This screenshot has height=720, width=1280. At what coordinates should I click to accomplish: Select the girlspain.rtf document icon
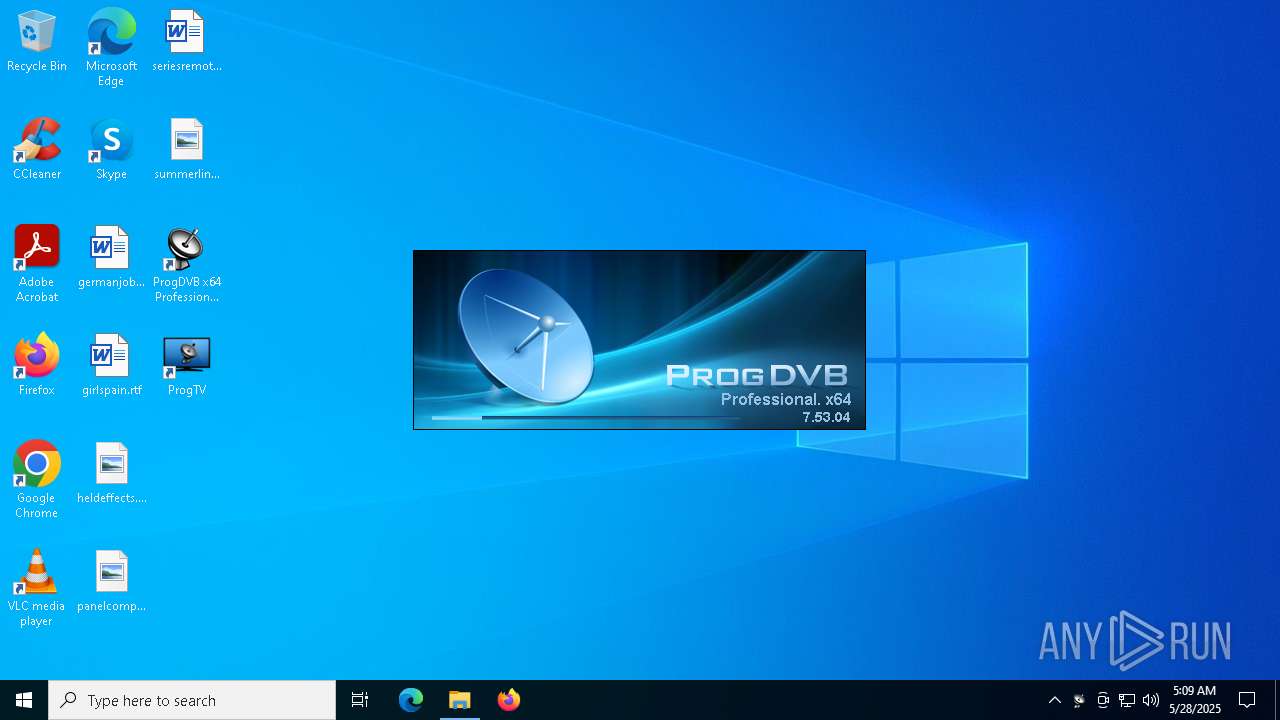click(x=111, y=366)
